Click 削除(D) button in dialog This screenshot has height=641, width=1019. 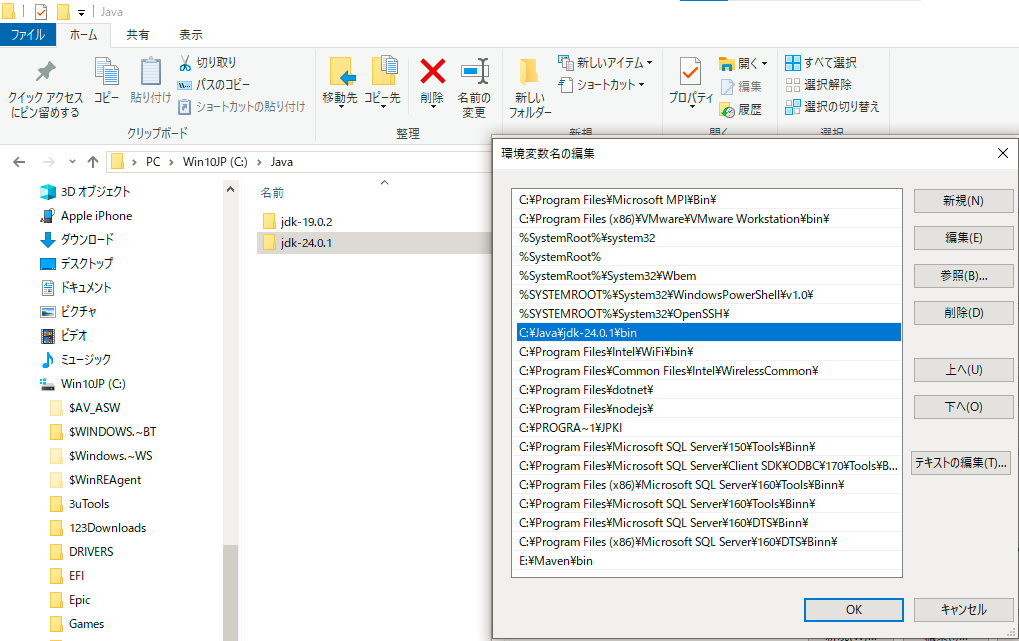(x=963, y=313)
